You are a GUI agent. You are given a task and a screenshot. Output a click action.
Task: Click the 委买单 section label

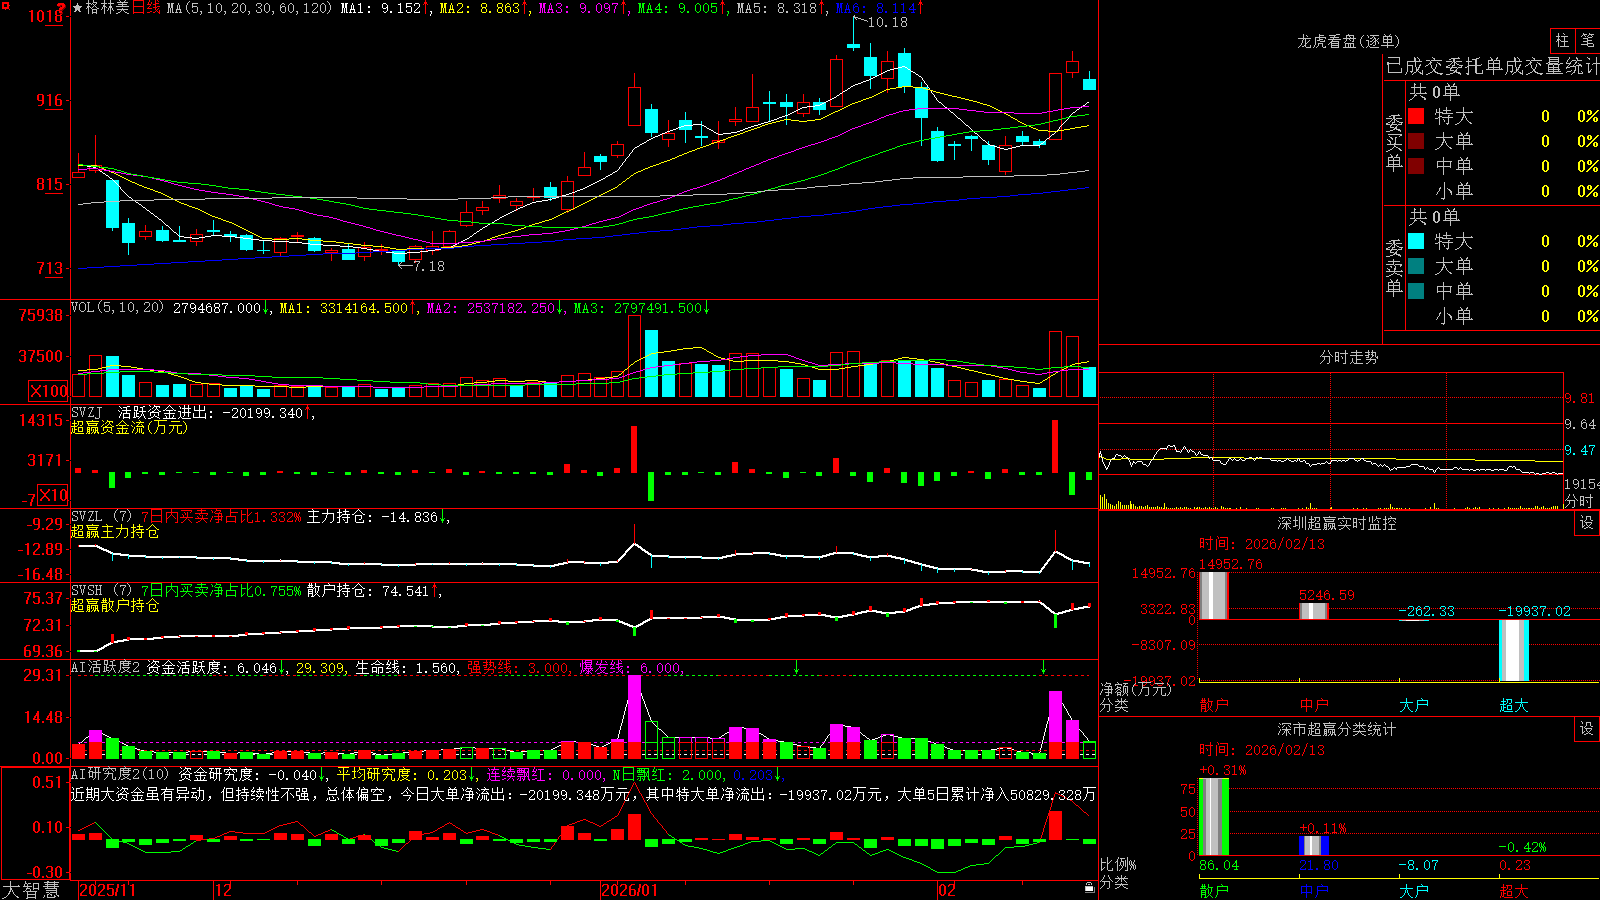point(1394,143)
